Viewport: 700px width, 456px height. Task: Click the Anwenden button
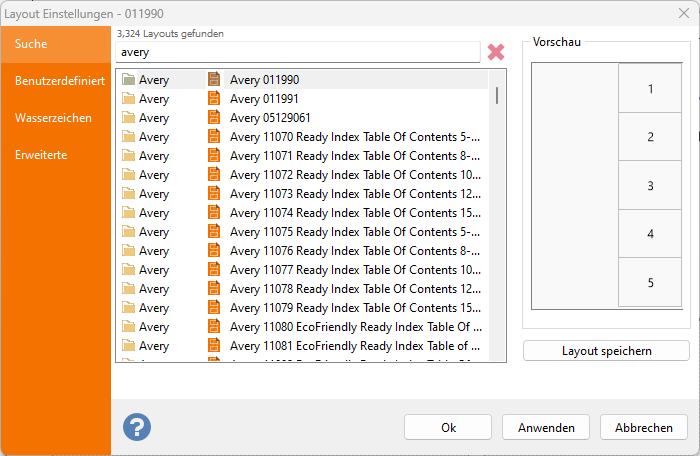coord(546,427)
